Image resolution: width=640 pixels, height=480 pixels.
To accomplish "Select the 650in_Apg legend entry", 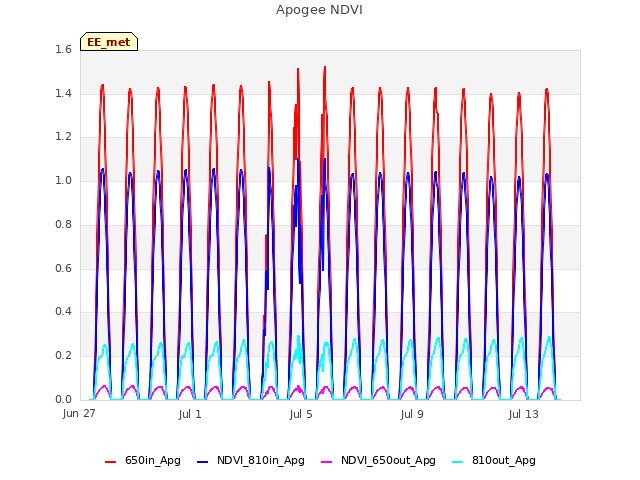I will click(x=142, y=461).
